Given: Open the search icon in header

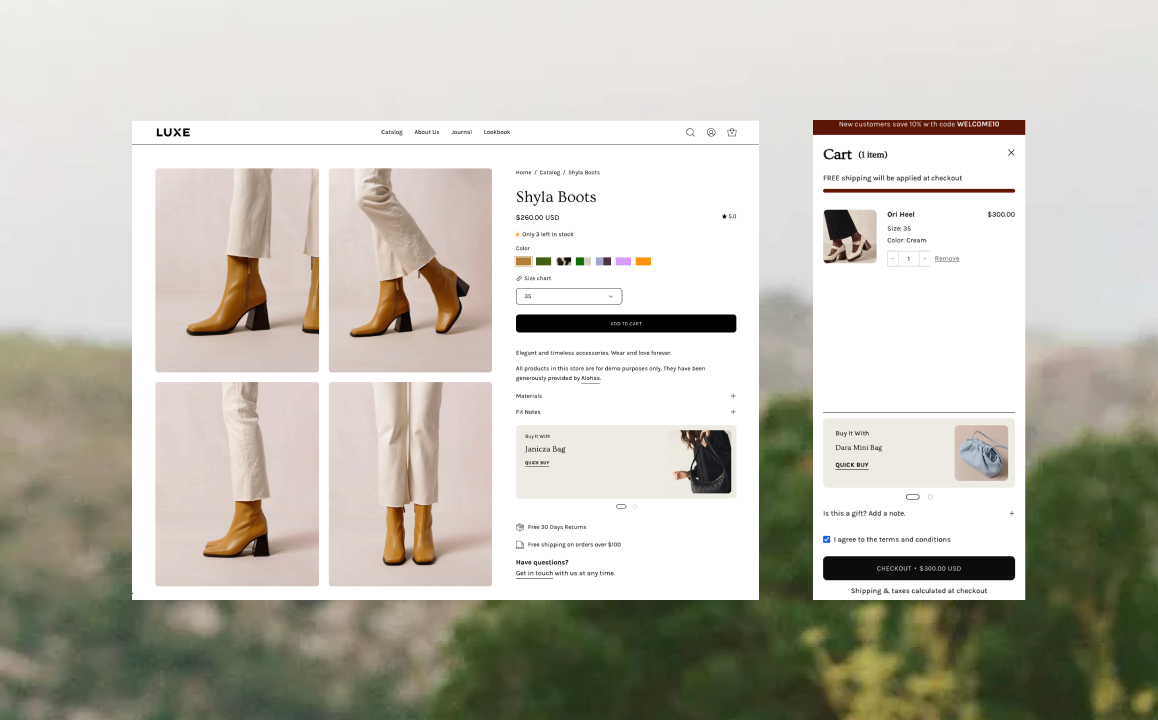Looking at the screenshot, I should coord(690,132).
